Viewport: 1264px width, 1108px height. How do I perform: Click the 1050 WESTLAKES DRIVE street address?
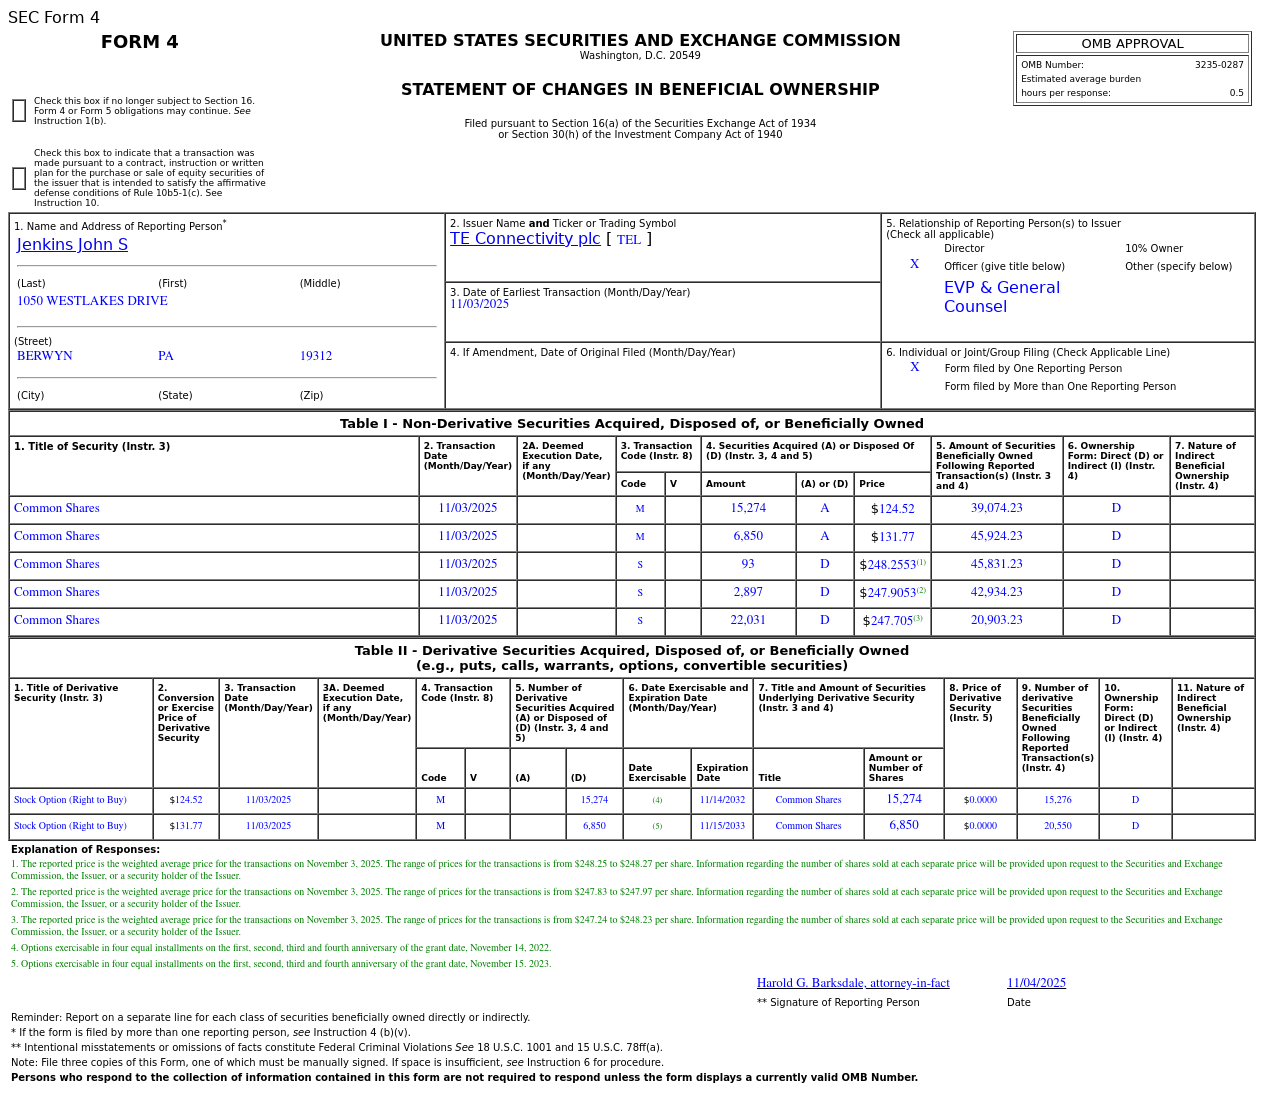pos(92,301)
